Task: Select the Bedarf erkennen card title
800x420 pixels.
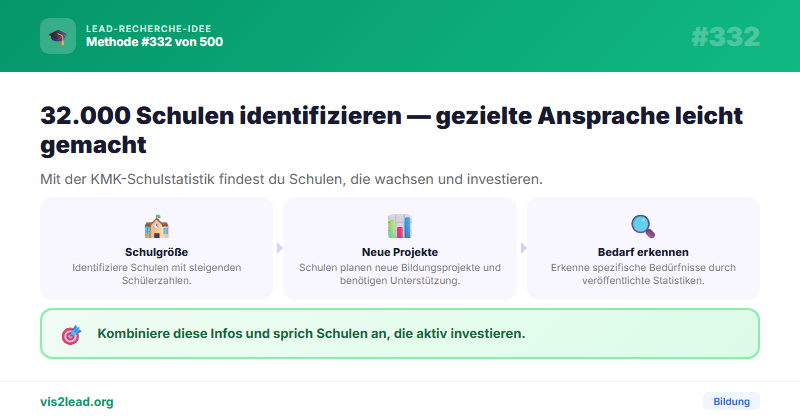Action: click(x=643, y=252)
